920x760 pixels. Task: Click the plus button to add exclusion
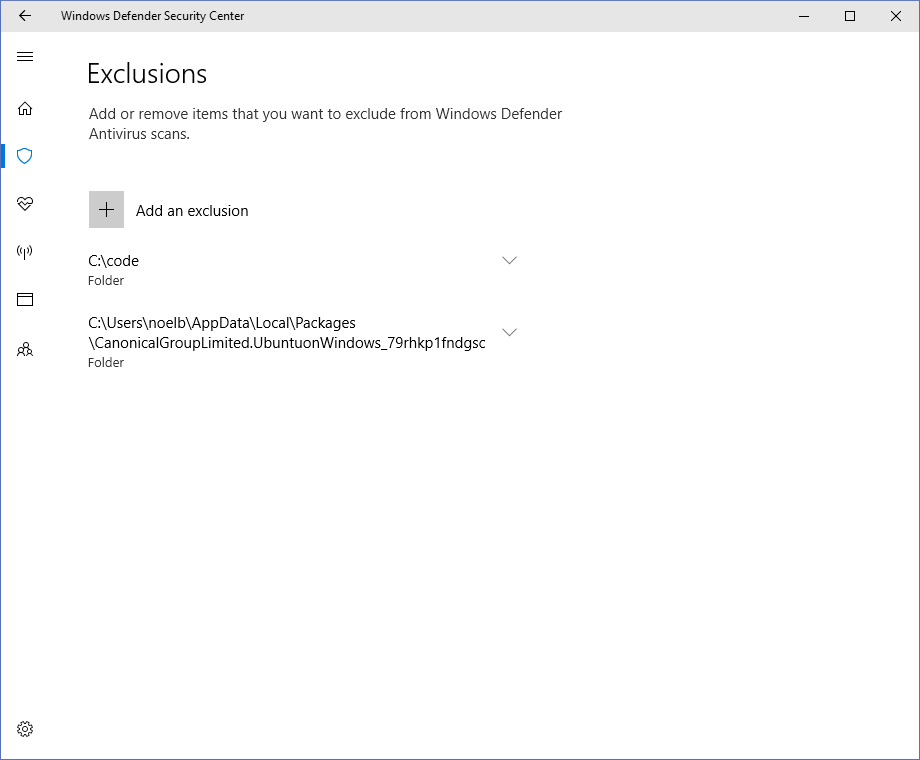click(106, 210)
